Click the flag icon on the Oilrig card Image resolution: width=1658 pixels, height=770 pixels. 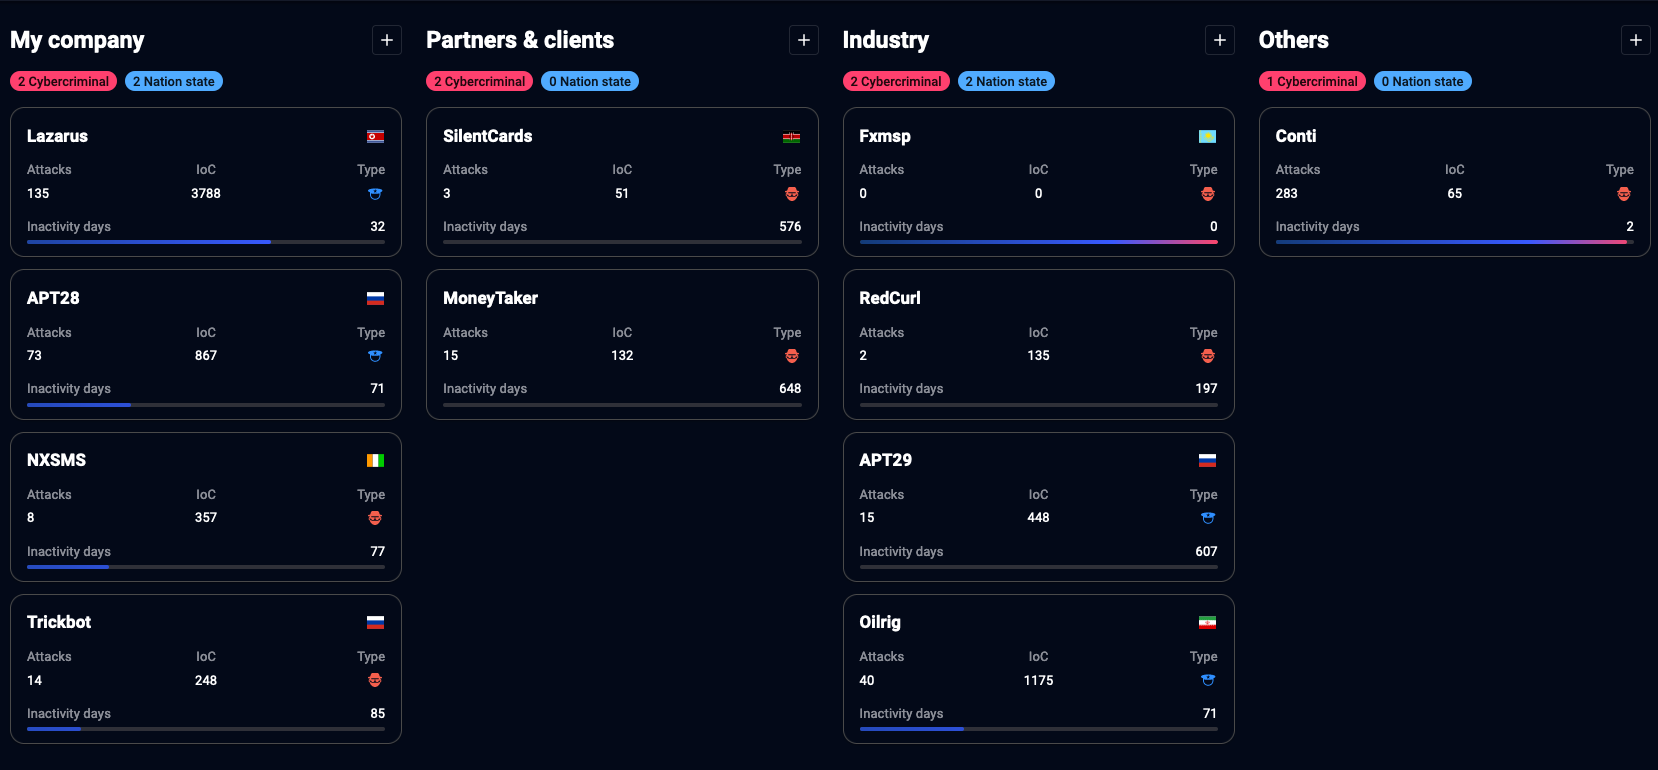pos(1207,622)
